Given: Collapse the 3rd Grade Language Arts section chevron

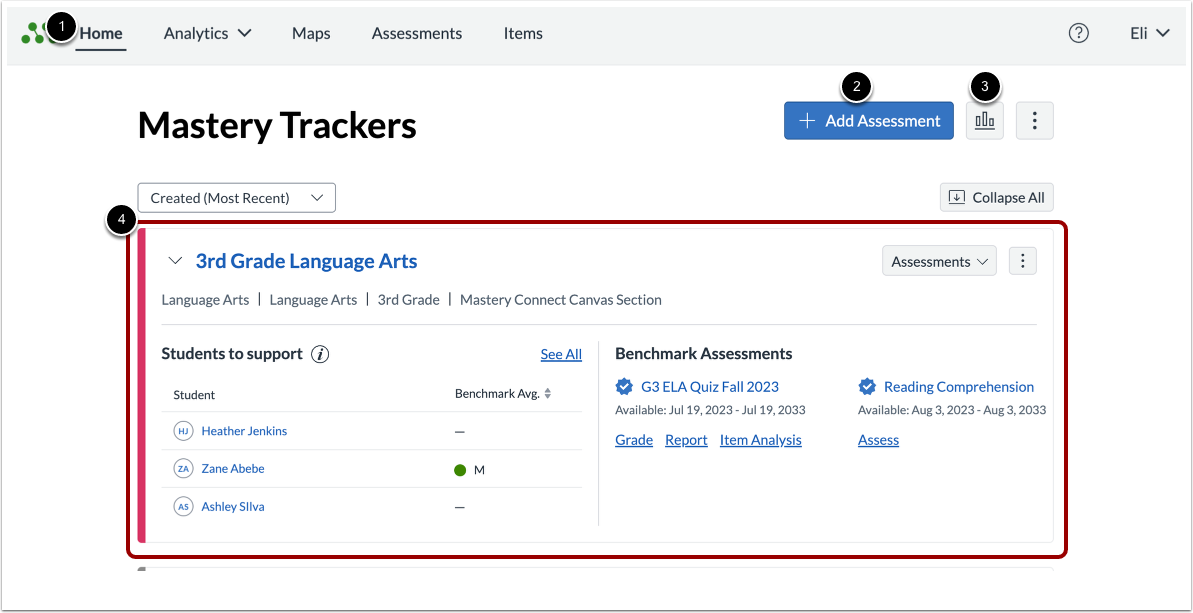Looking at the screenshot, I should [175, 260].
